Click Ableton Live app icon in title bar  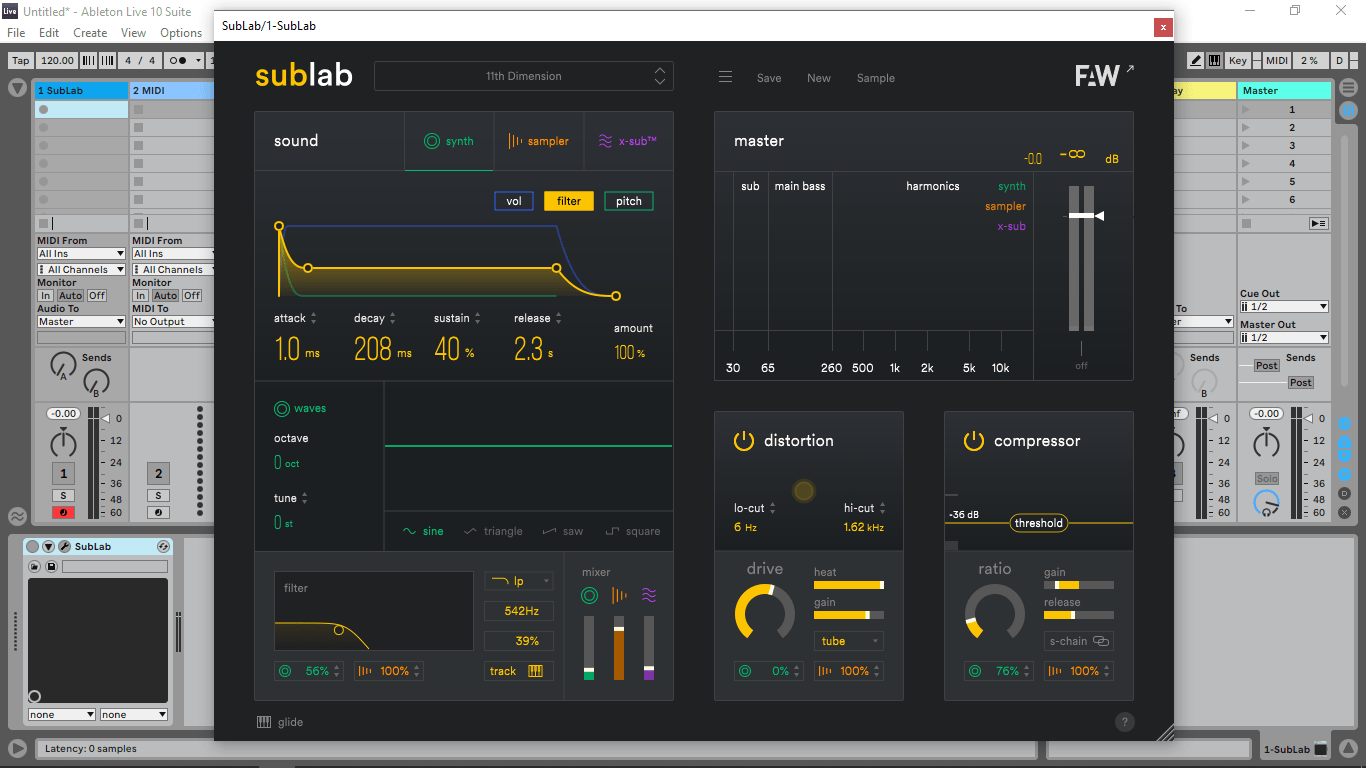10,10
